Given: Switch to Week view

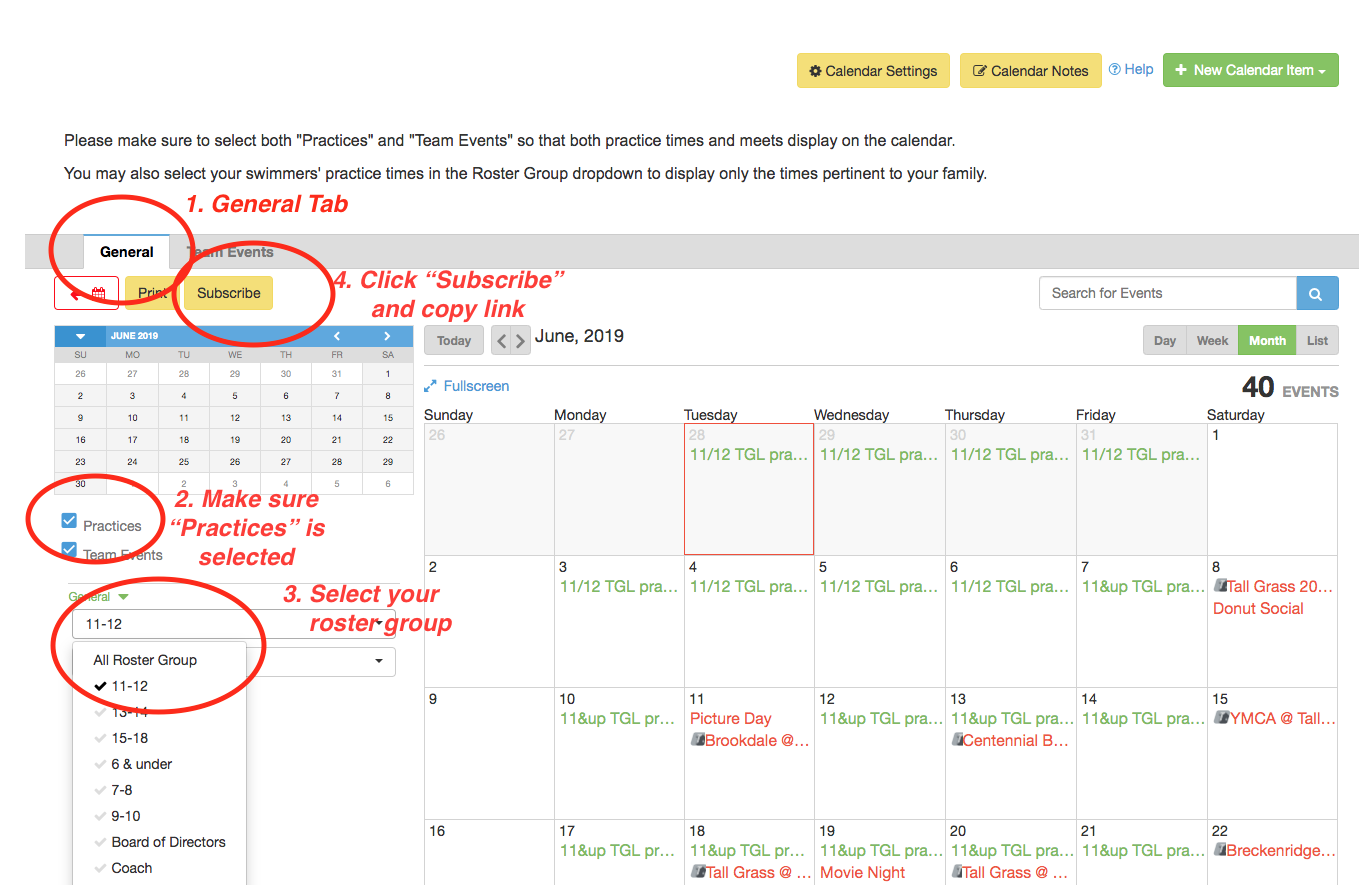Looking at the screenshot, I should [1212, 341].
